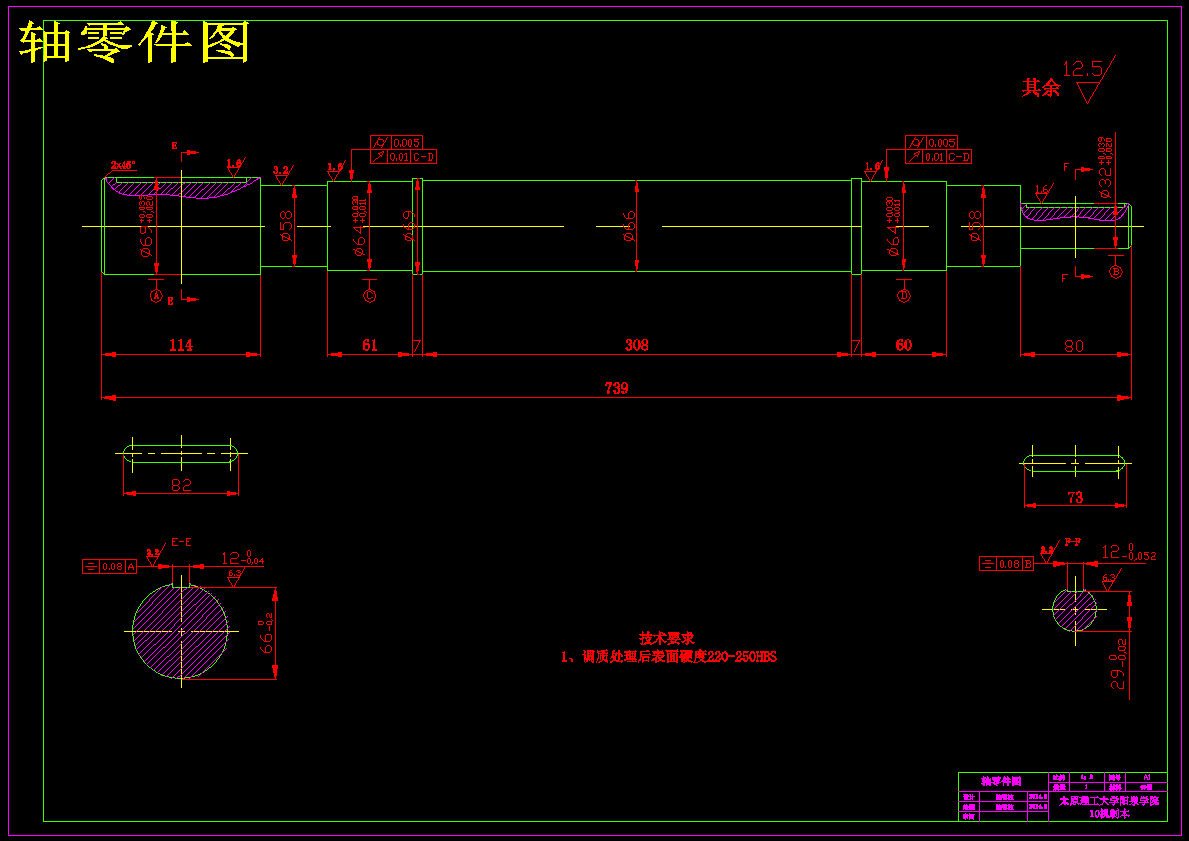Click the ø69 diameter dimension

pos(409,226)
